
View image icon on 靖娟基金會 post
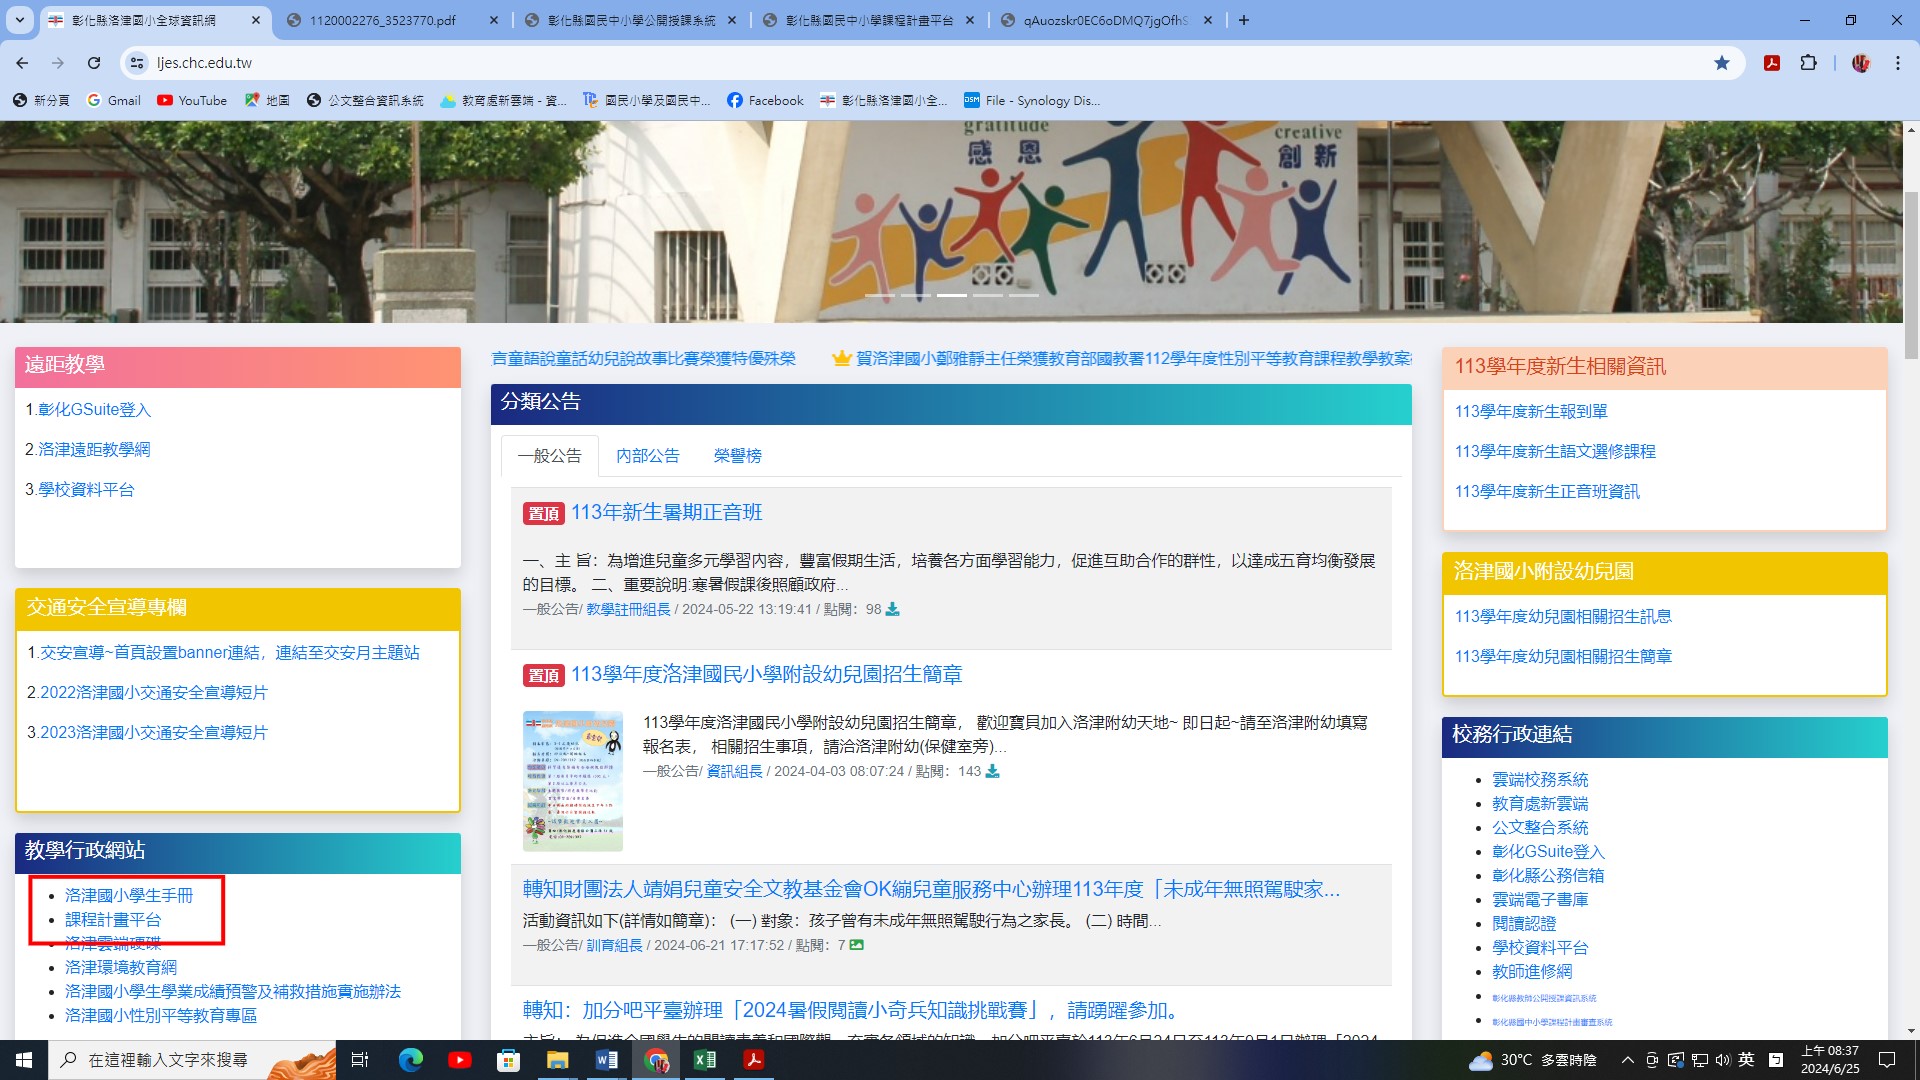(856, 945)
